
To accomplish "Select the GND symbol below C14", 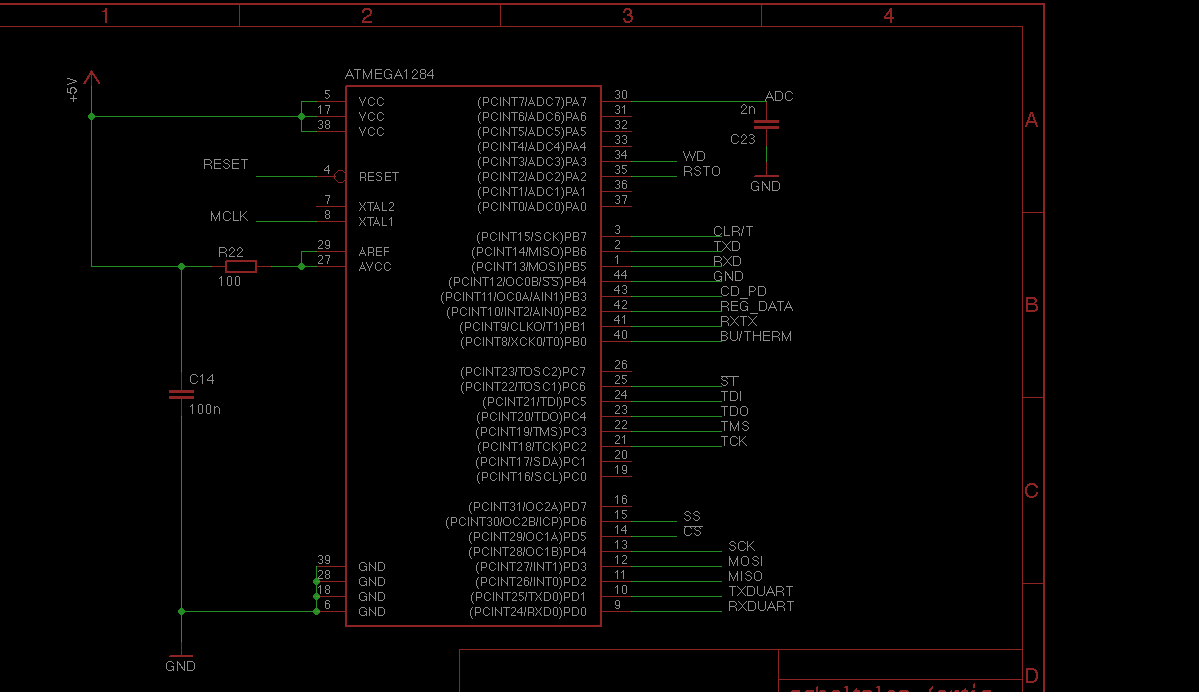I will pos(181,662).
